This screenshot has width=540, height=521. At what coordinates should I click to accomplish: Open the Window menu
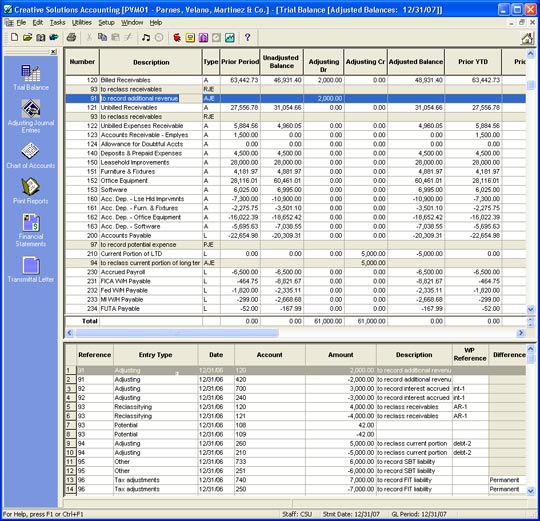[132, 22]
